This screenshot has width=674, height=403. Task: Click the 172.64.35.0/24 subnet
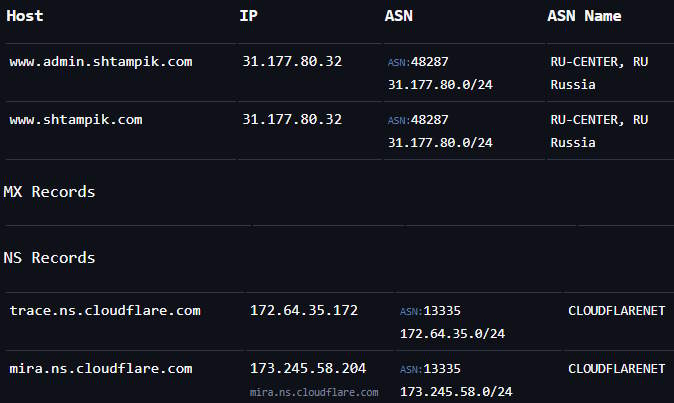point(452,334)
